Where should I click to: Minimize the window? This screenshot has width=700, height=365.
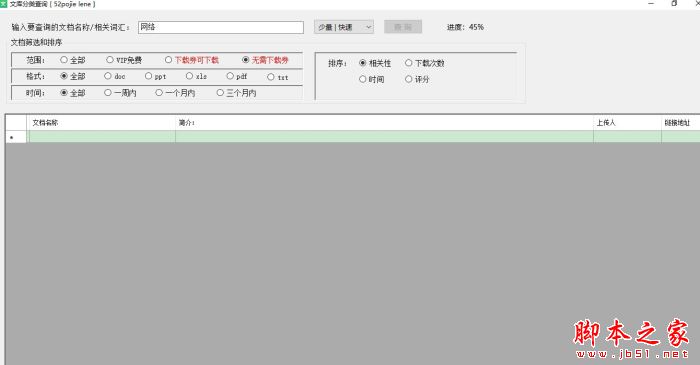[x=651, y=4]
